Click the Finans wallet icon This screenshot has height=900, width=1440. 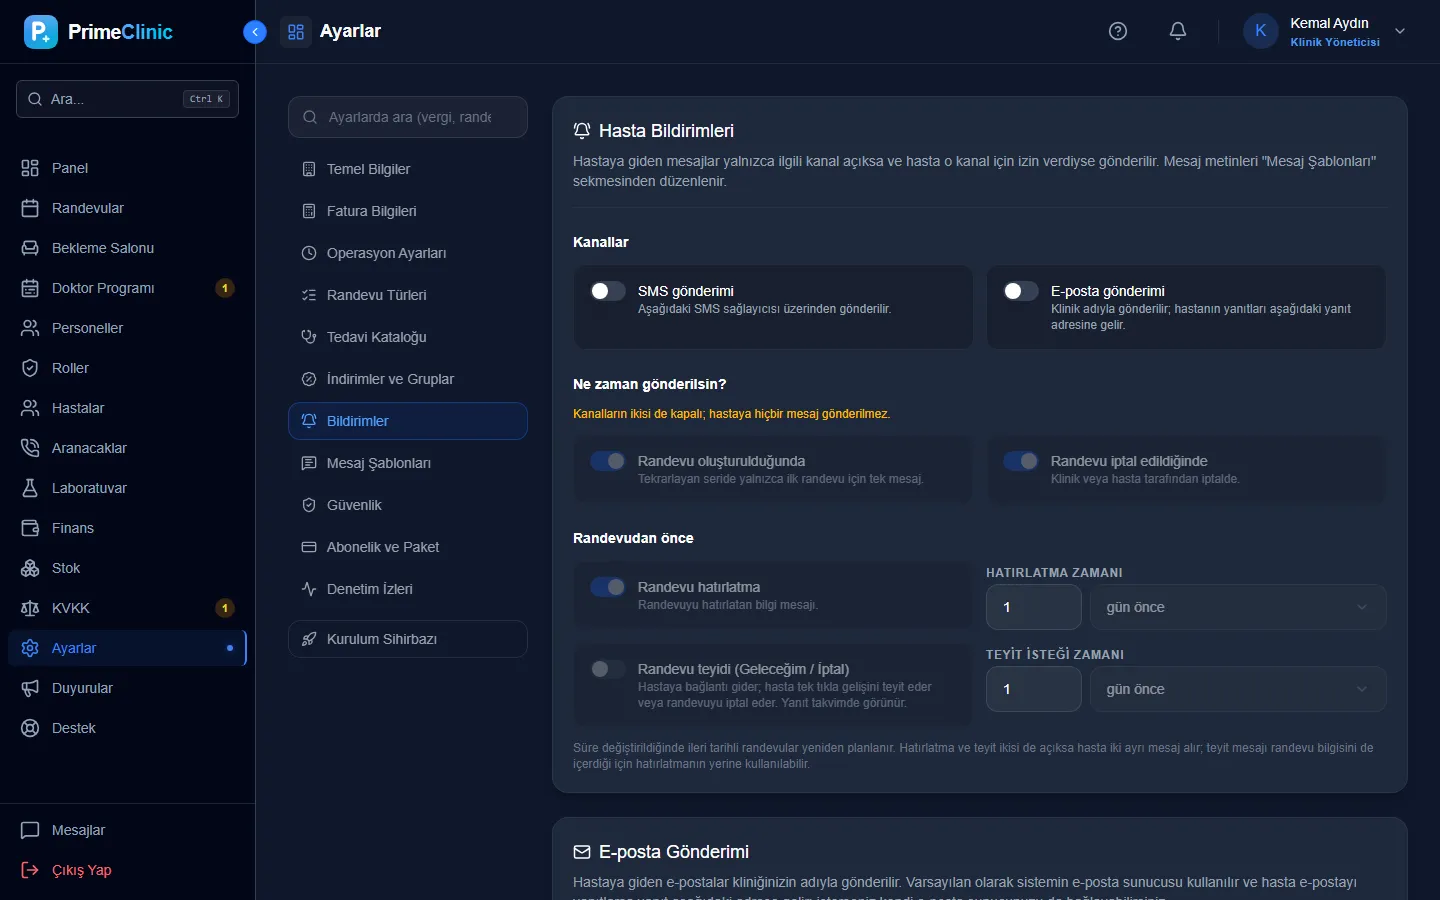[30, 528]
